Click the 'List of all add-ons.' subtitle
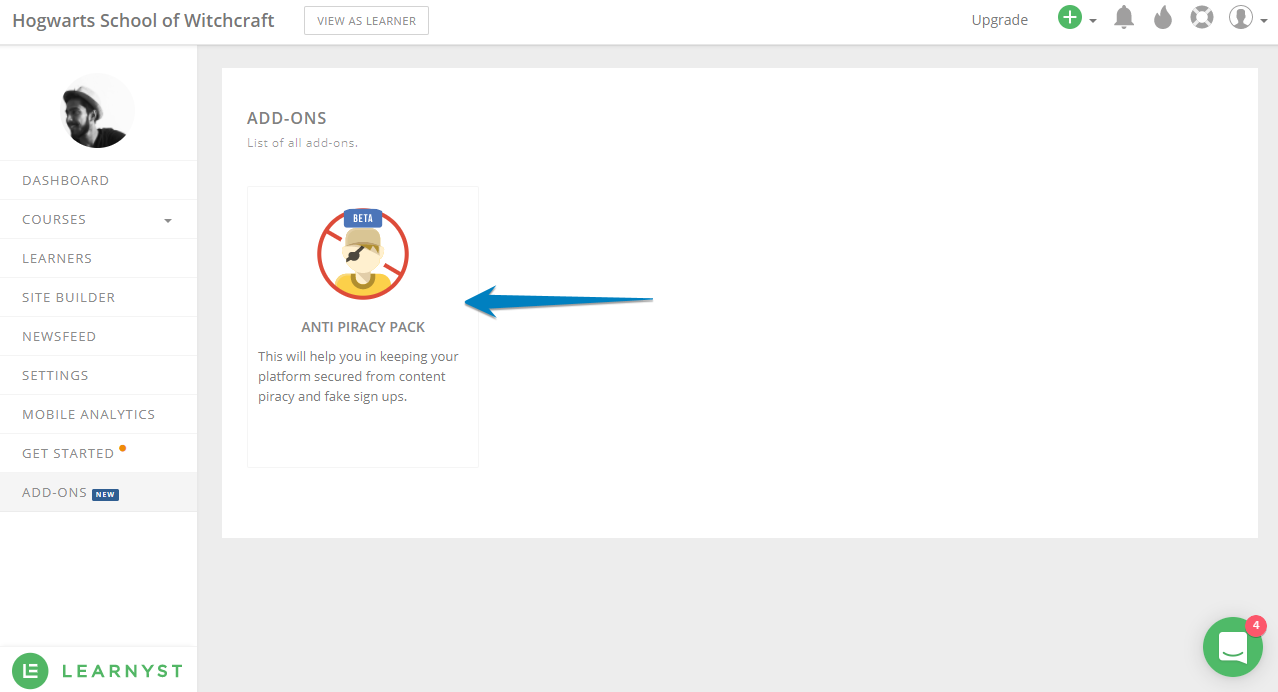Image resolution: width=1278 pixels, height=692 pixels. (x=302, y=143)
